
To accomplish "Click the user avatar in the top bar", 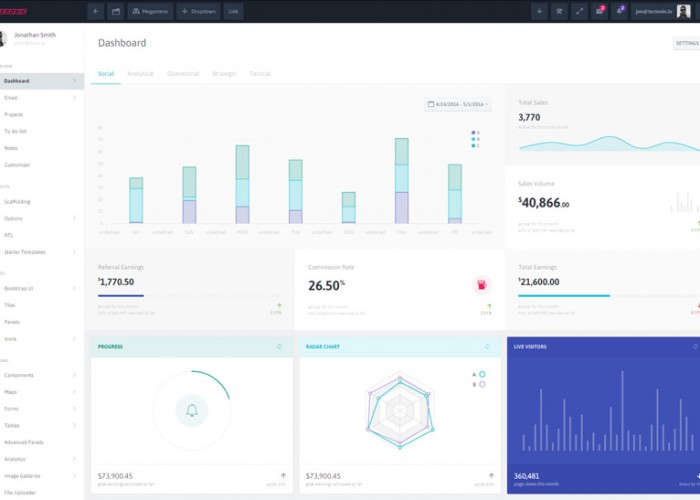I will point(683,11).
